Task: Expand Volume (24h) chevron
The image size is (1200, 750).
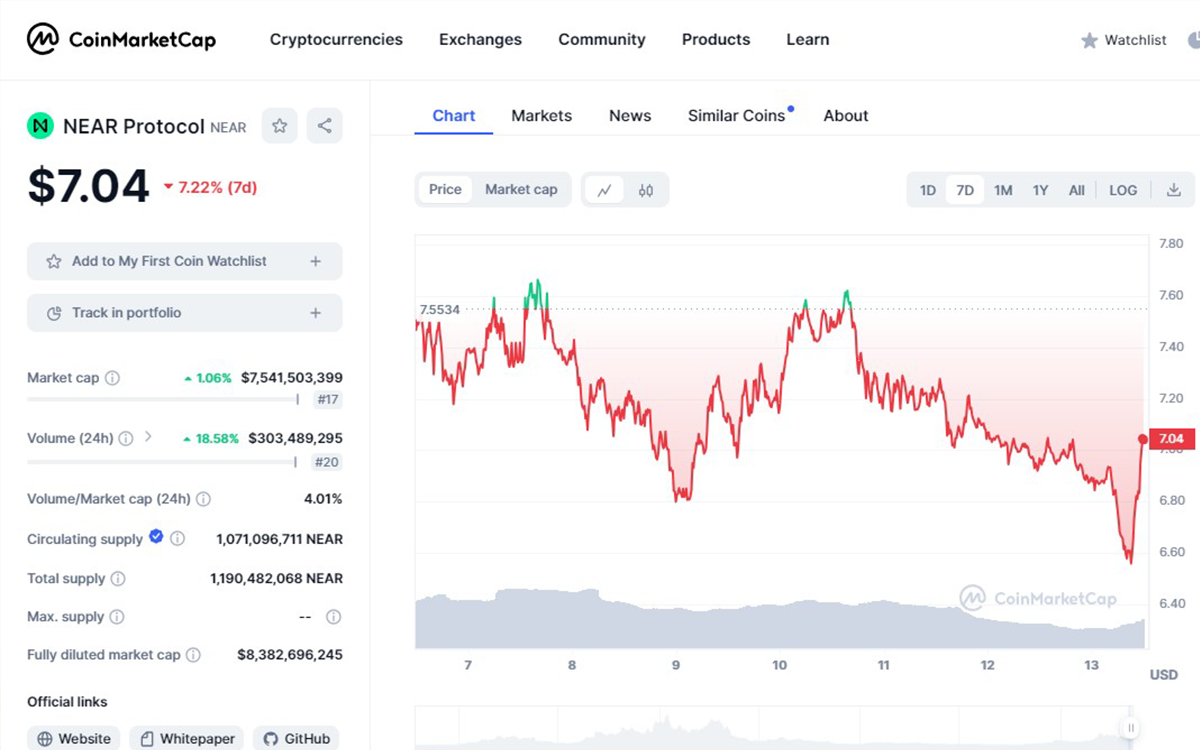Action: 148,437
